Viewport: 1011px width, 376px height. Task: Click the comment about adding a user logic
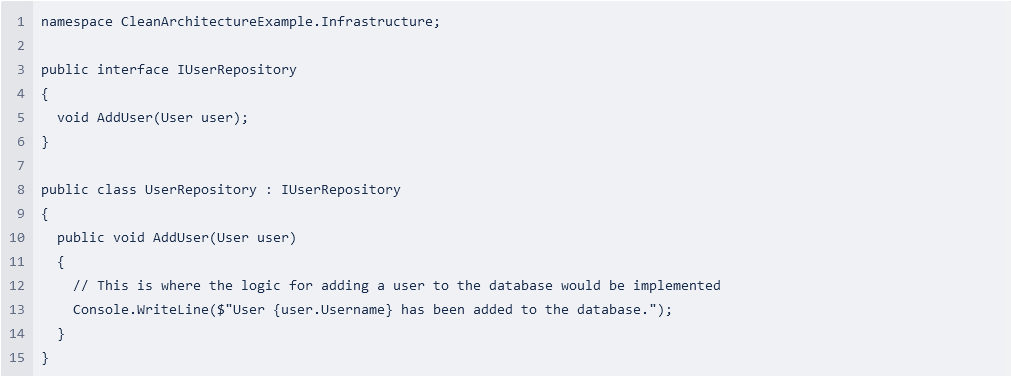tap(397, 286)
